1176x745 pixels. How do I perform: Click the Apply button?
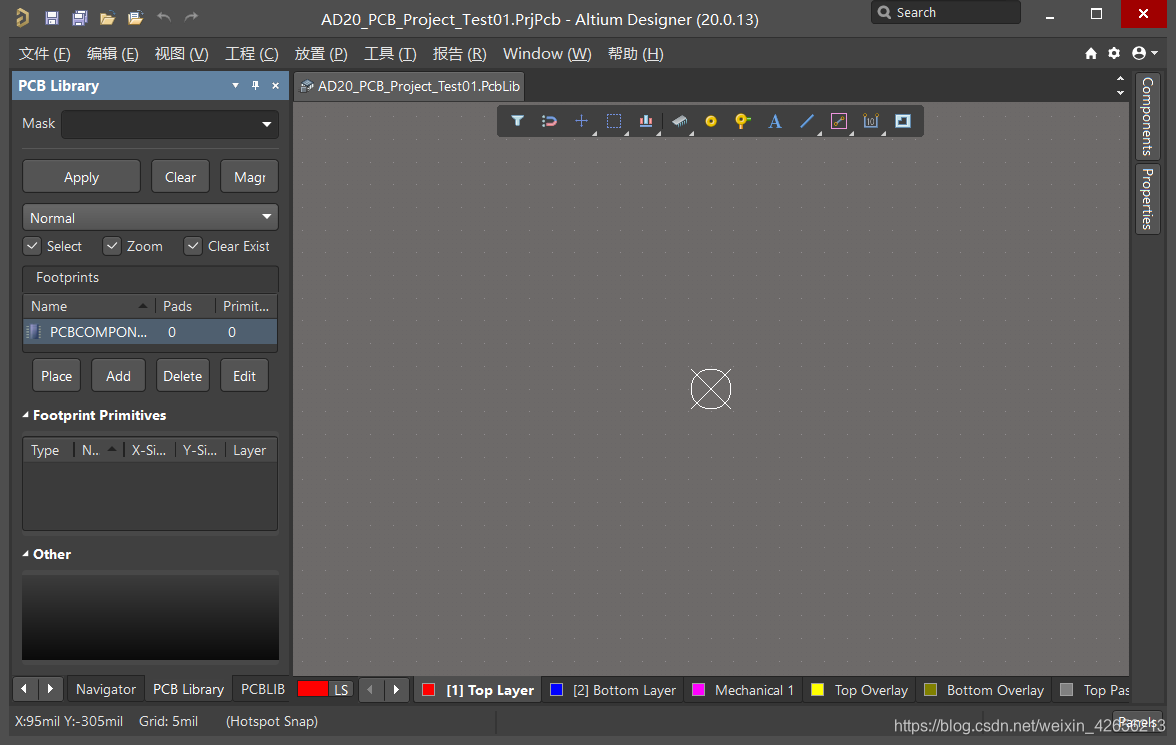[x=81, y=177]
